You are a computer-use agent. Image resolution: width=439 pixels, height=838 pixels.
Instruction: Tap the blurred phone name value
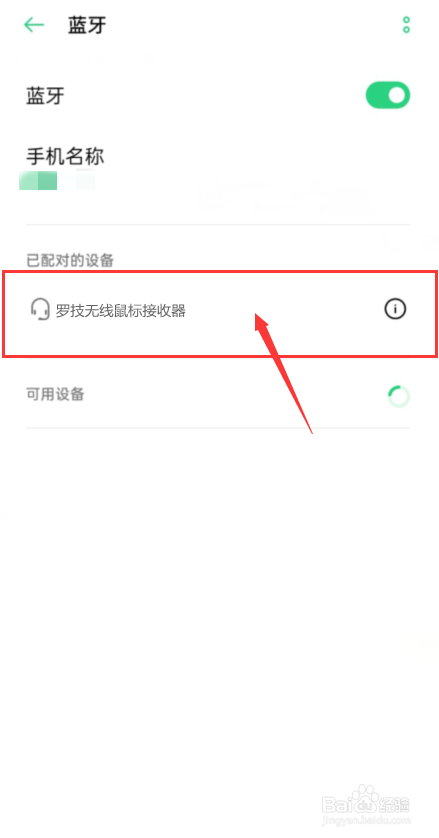[x=57, y=181]
